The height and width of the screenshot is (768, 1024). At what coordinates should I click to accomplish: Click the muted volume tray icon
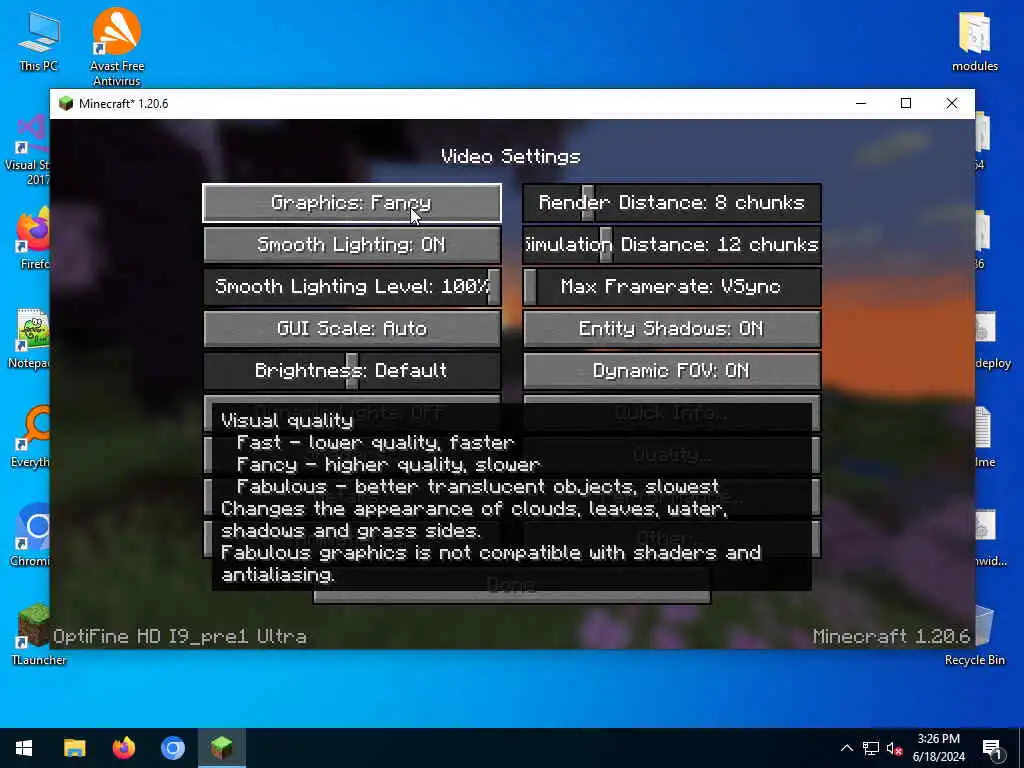894,748
